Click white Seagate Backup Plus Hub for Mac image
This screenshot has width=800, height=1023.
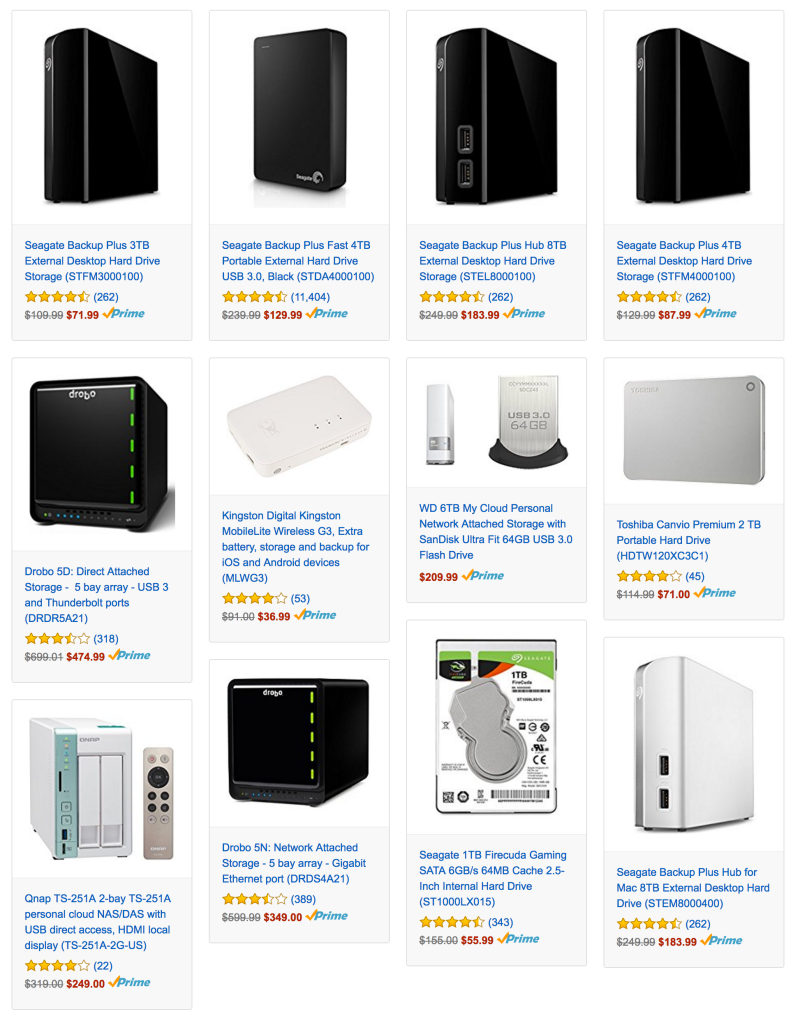pyautogui.click(x=694, y=744)
